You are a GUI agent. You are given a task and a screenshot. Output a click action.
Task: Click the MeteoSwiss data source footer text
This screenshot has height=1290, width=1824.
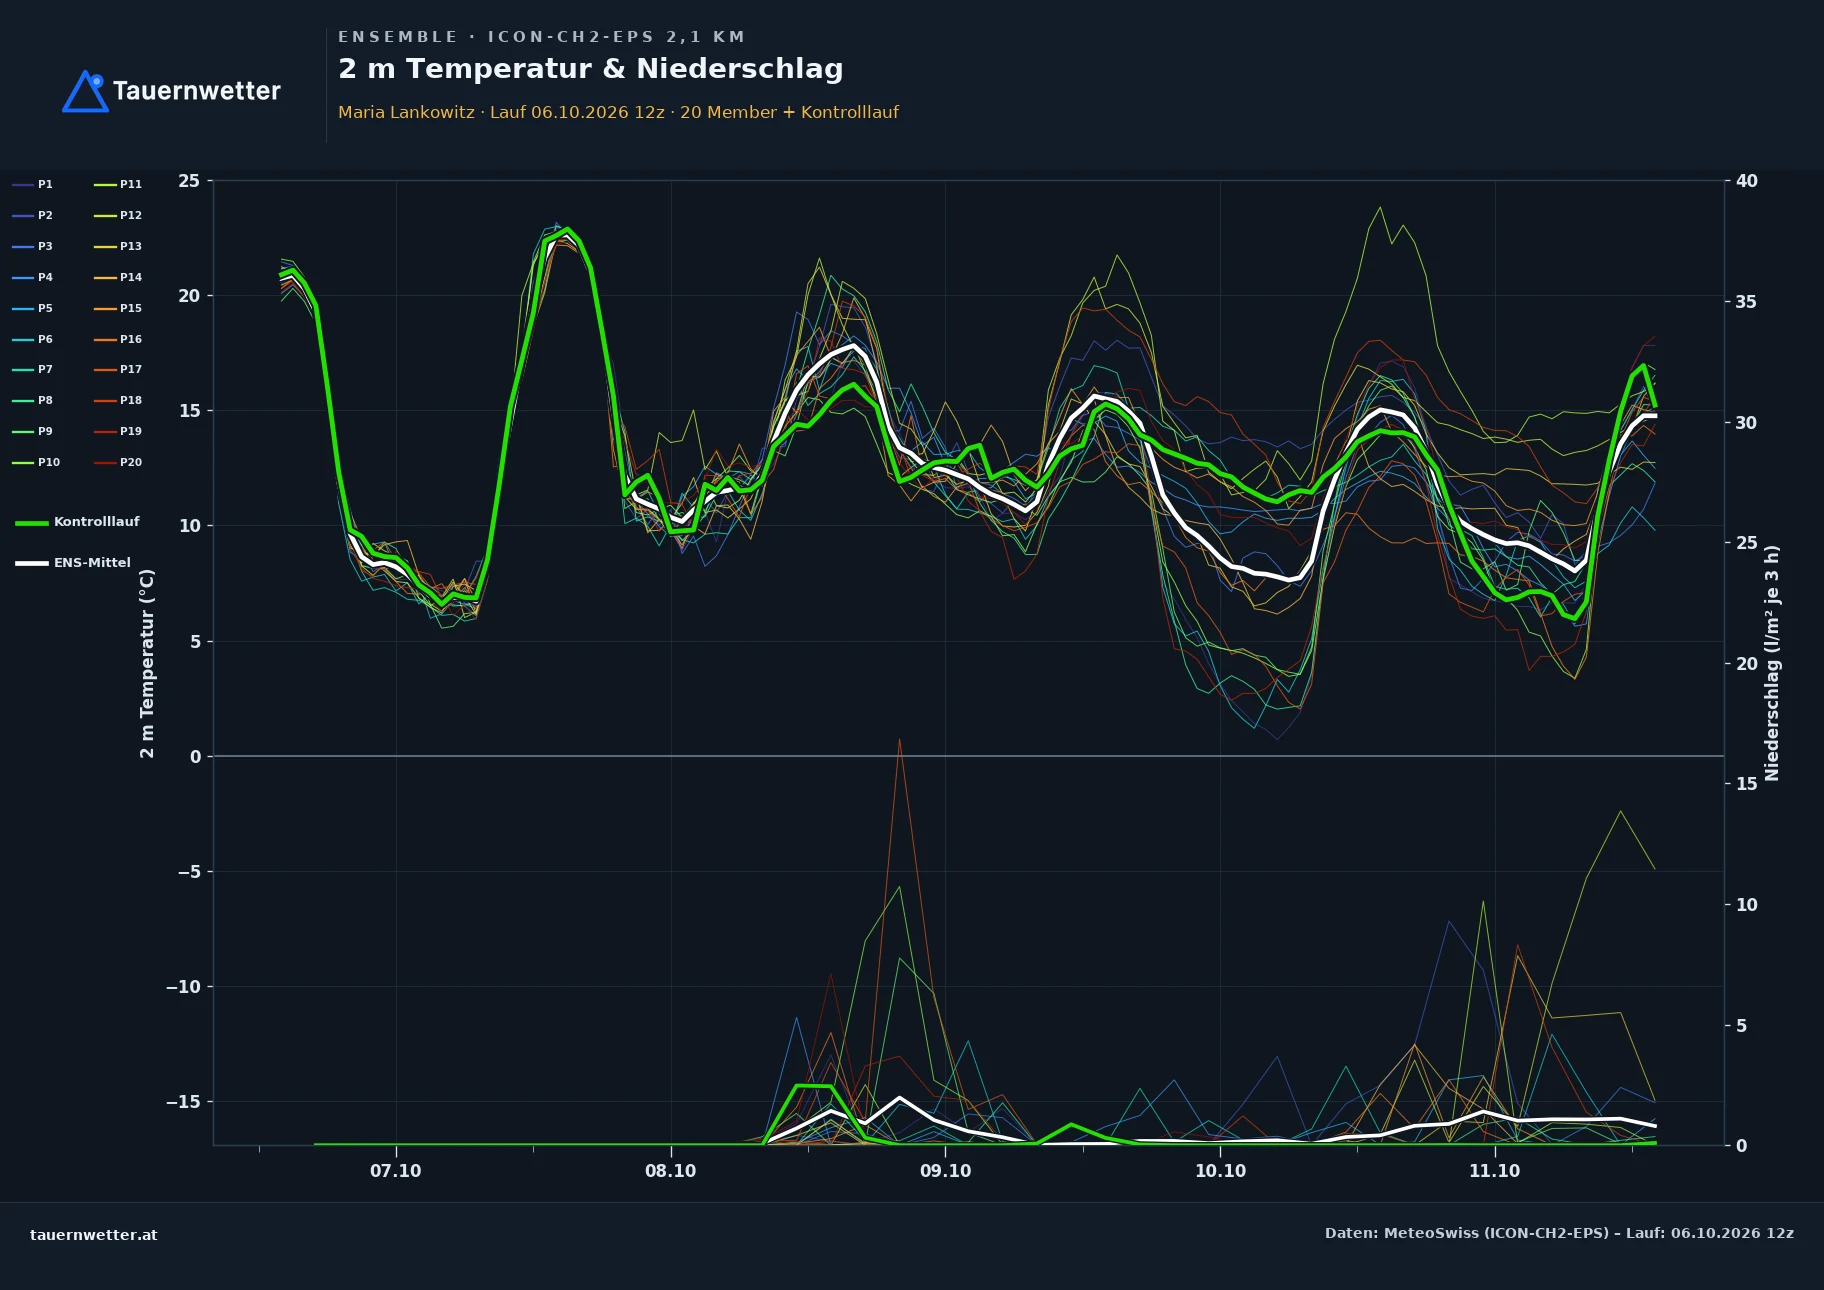(x=1559, y=1233)
